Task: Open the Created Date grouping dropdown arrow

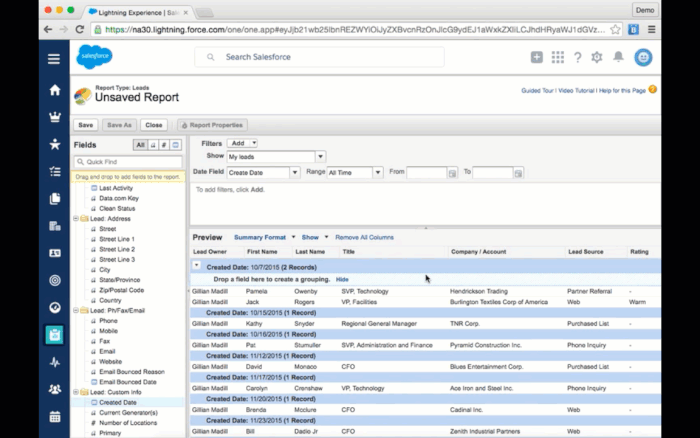Action: pyautogui.click(x=196, y=266)
